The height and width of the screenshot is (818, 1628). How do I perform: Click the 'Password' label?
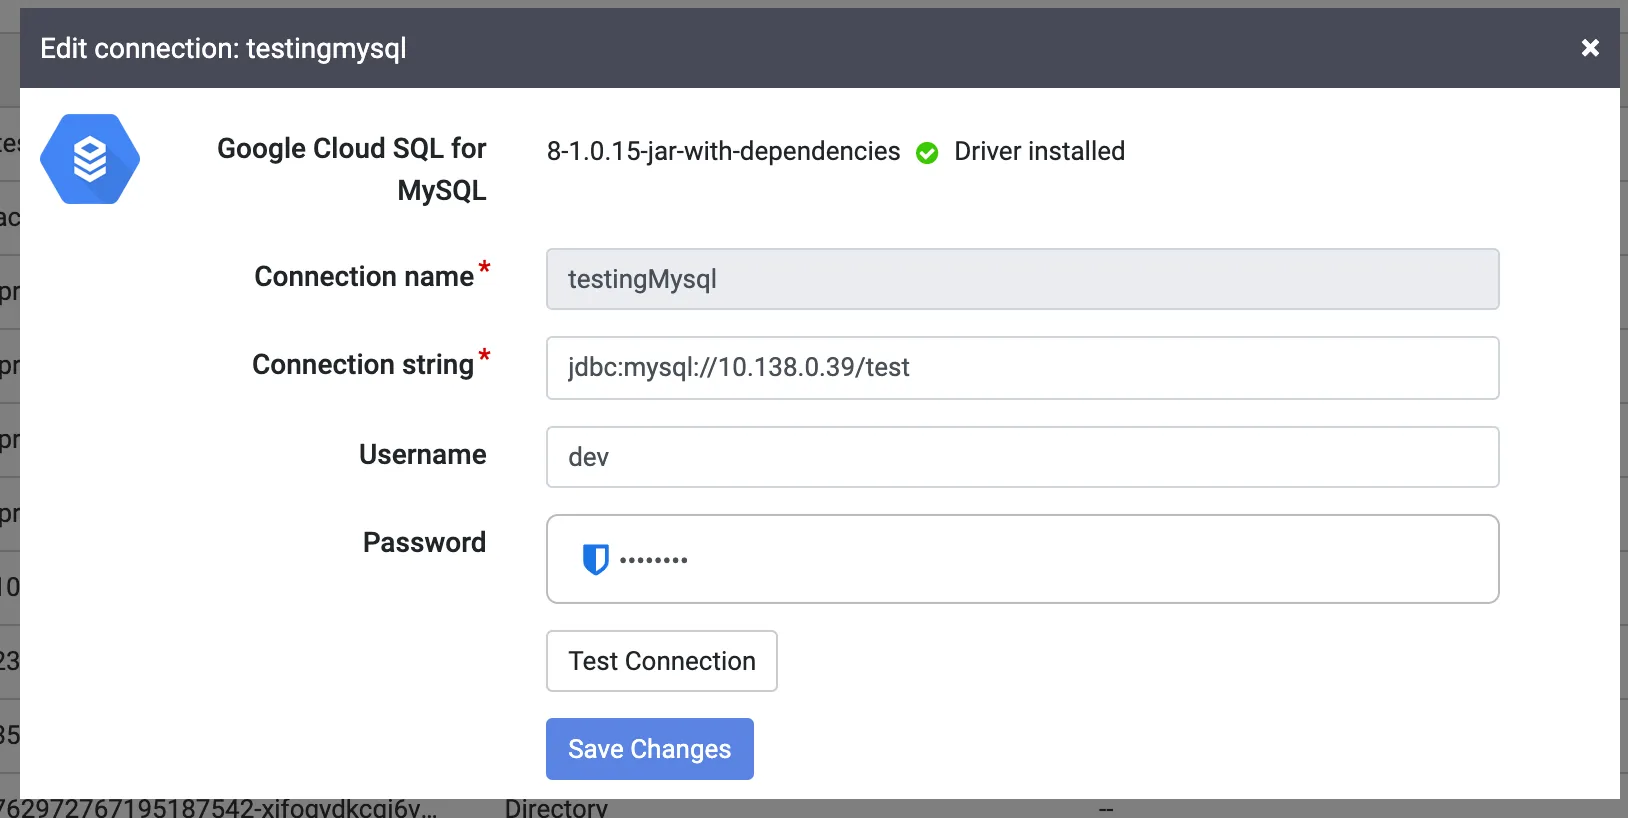click(x=424, y=543)
